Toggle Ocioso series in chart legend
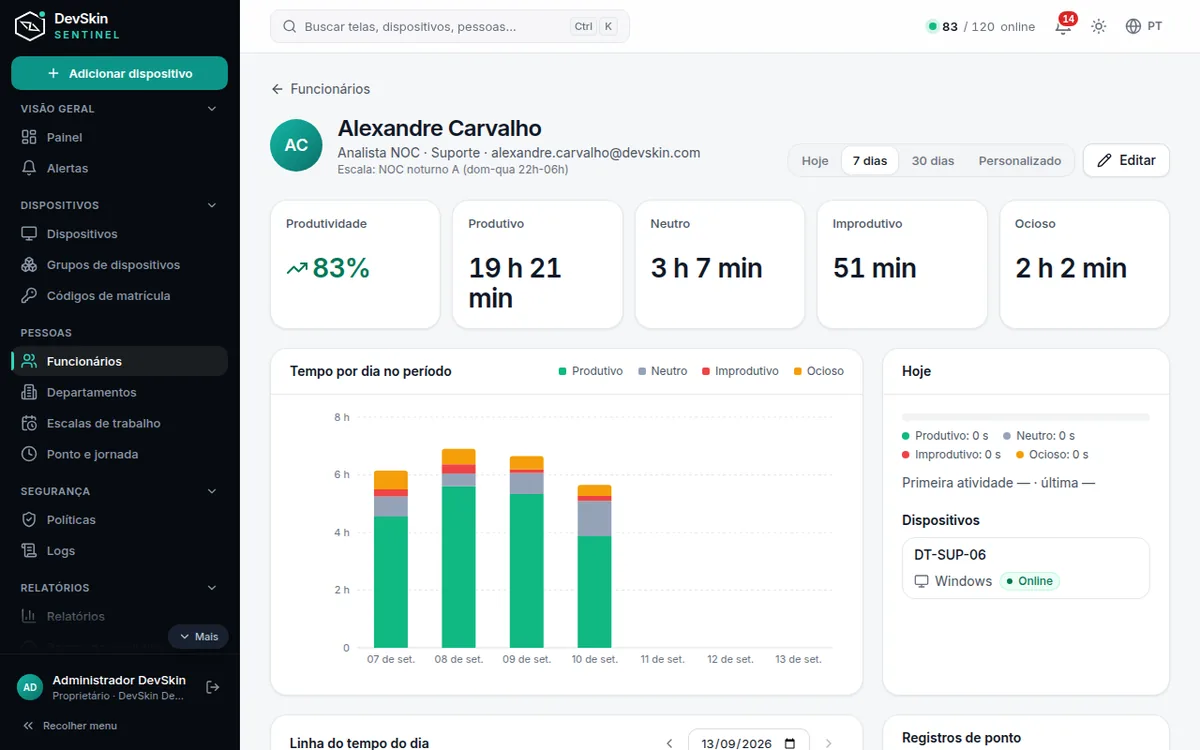Viewport: 1200px width, 750px height. (818, 371)
